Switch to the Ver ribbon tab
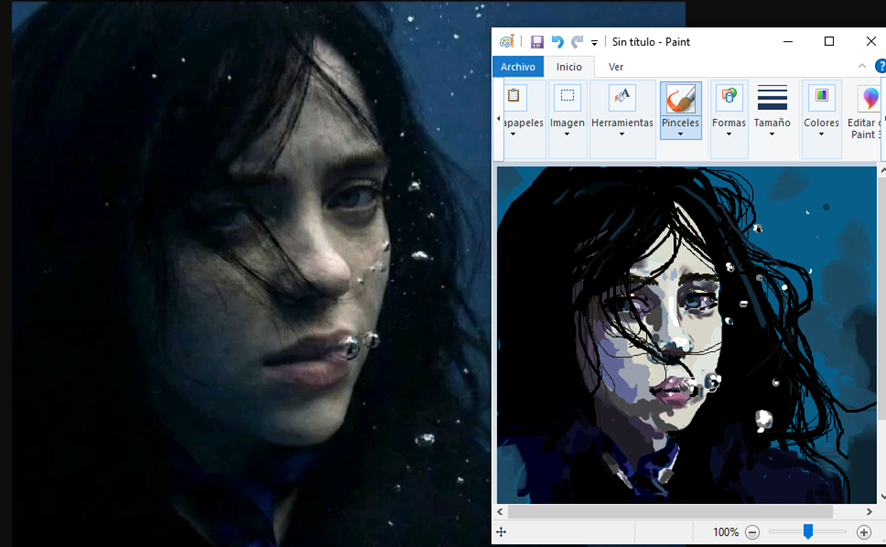 coord(615,67)
